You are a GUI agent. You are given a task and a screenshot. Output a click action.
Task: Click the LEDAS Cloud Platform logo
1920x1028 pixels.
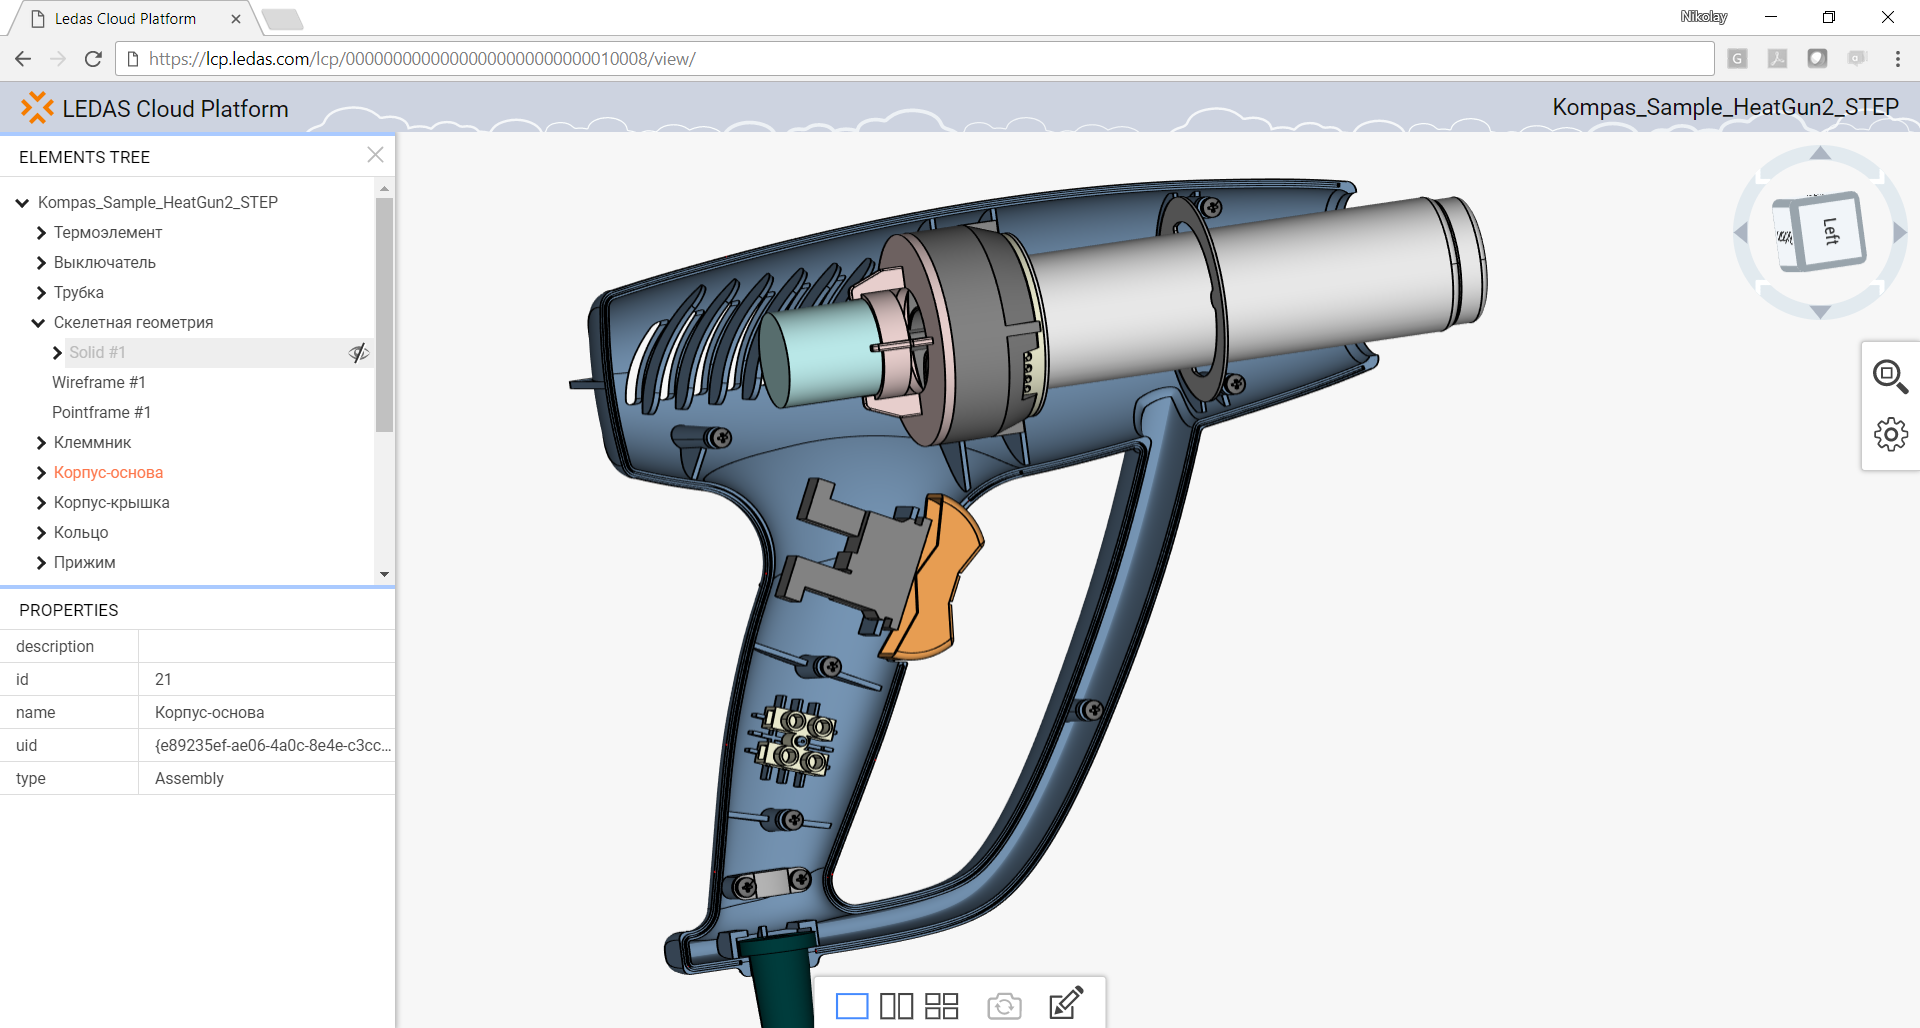[155, 108]
